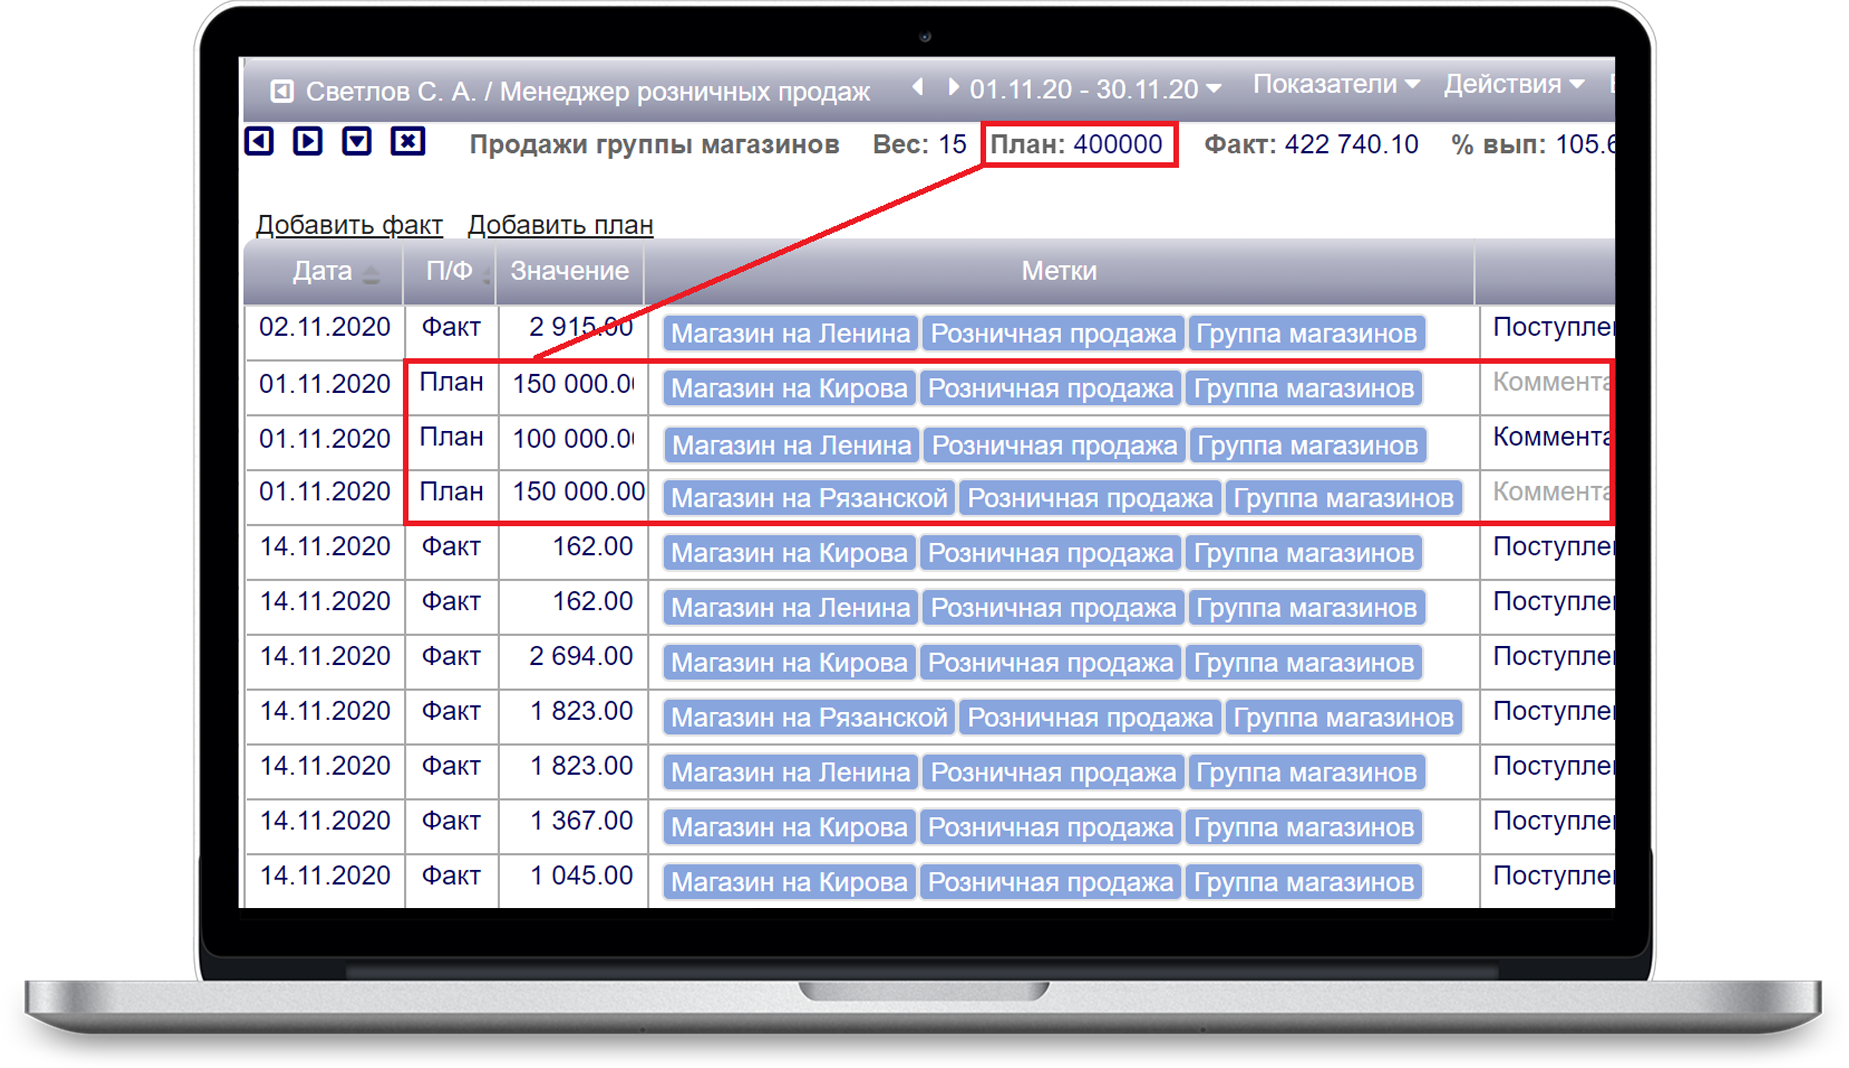Click the План: 400000 value in header
Image resolution: width=1849 pixels, height=1068 pixels.
click(x=1077, y=145)
